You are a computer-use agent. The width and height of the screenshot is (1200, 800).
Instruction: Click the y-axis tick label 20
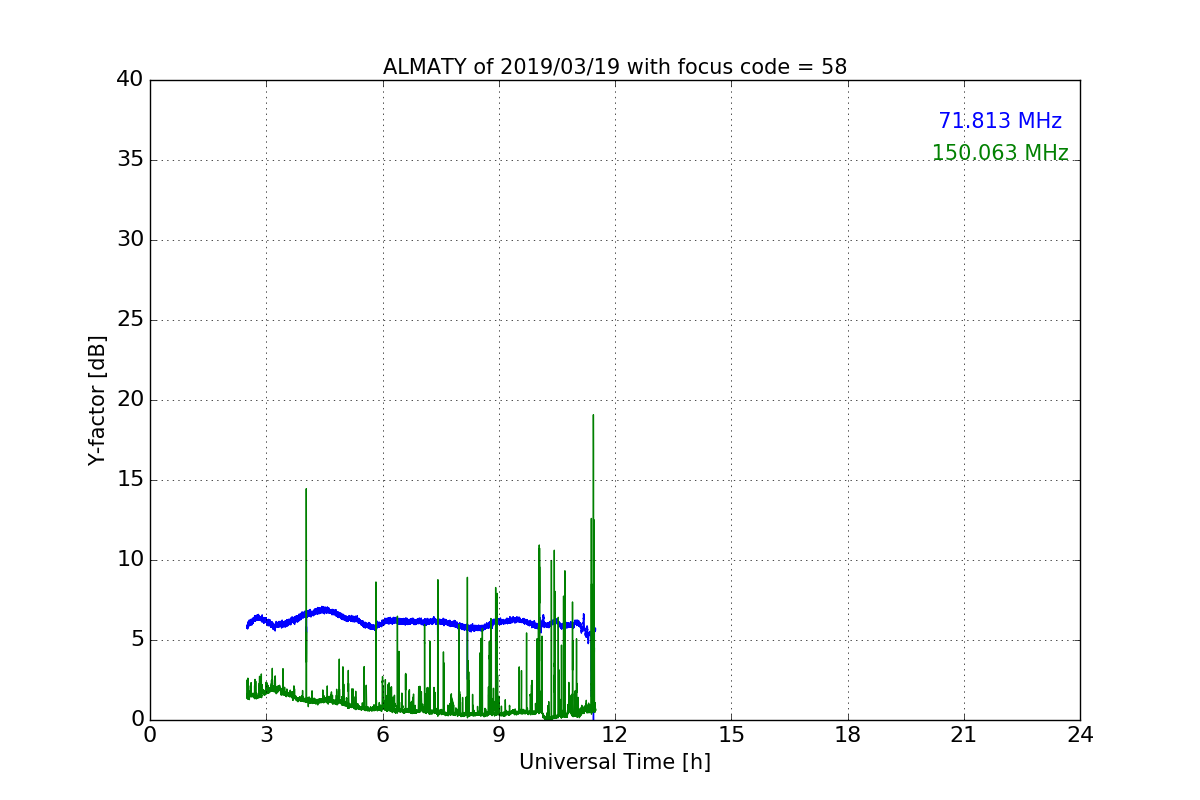point(130,400)
